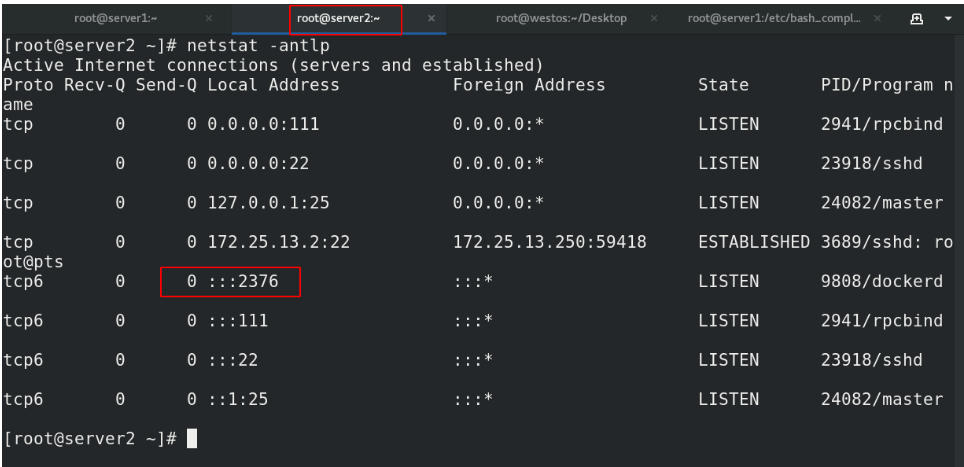The image size is (964, 467).
Task: Click the highlighted :::2376 local address
Action: click(x=243, y=281)
